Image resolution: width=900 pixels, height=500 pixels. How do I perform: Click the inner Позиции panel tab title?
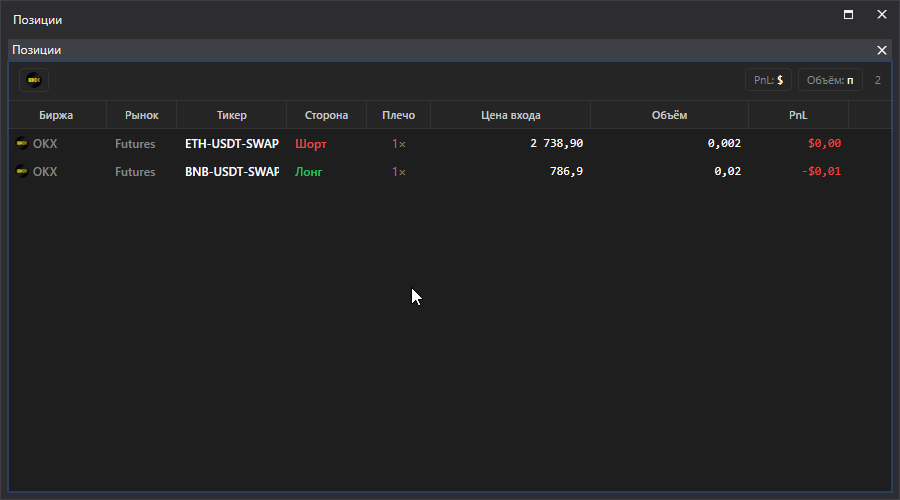[x=37, y=50]
